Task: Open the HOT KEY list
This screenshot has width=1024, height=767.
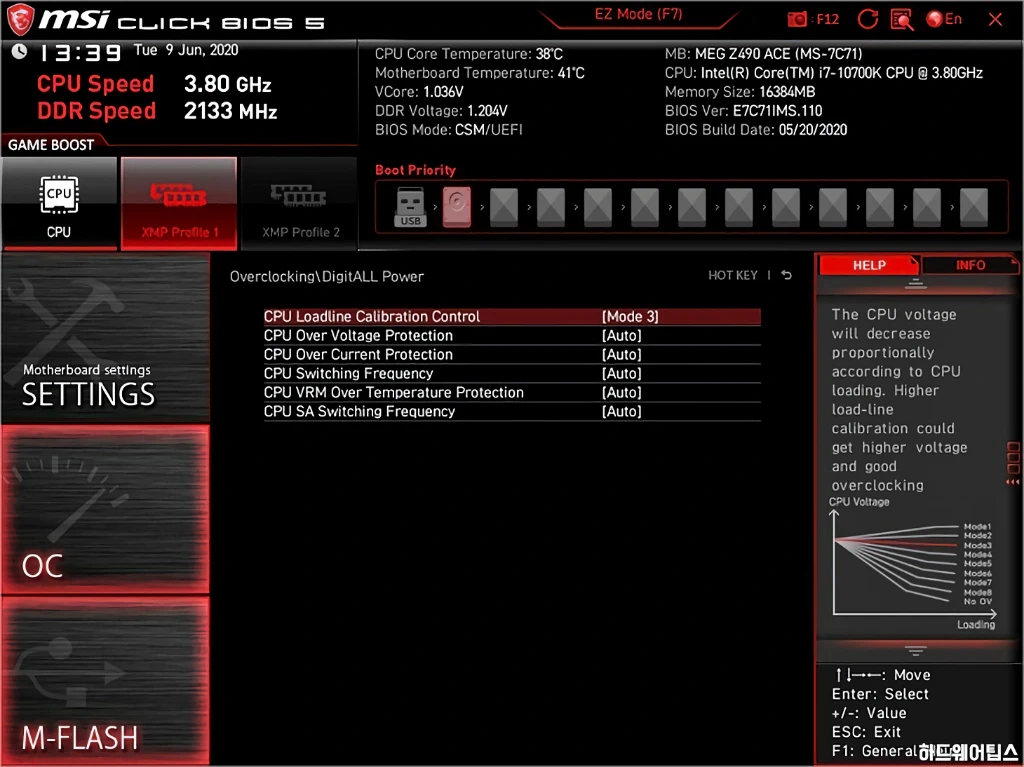Action: pos(733,275)
